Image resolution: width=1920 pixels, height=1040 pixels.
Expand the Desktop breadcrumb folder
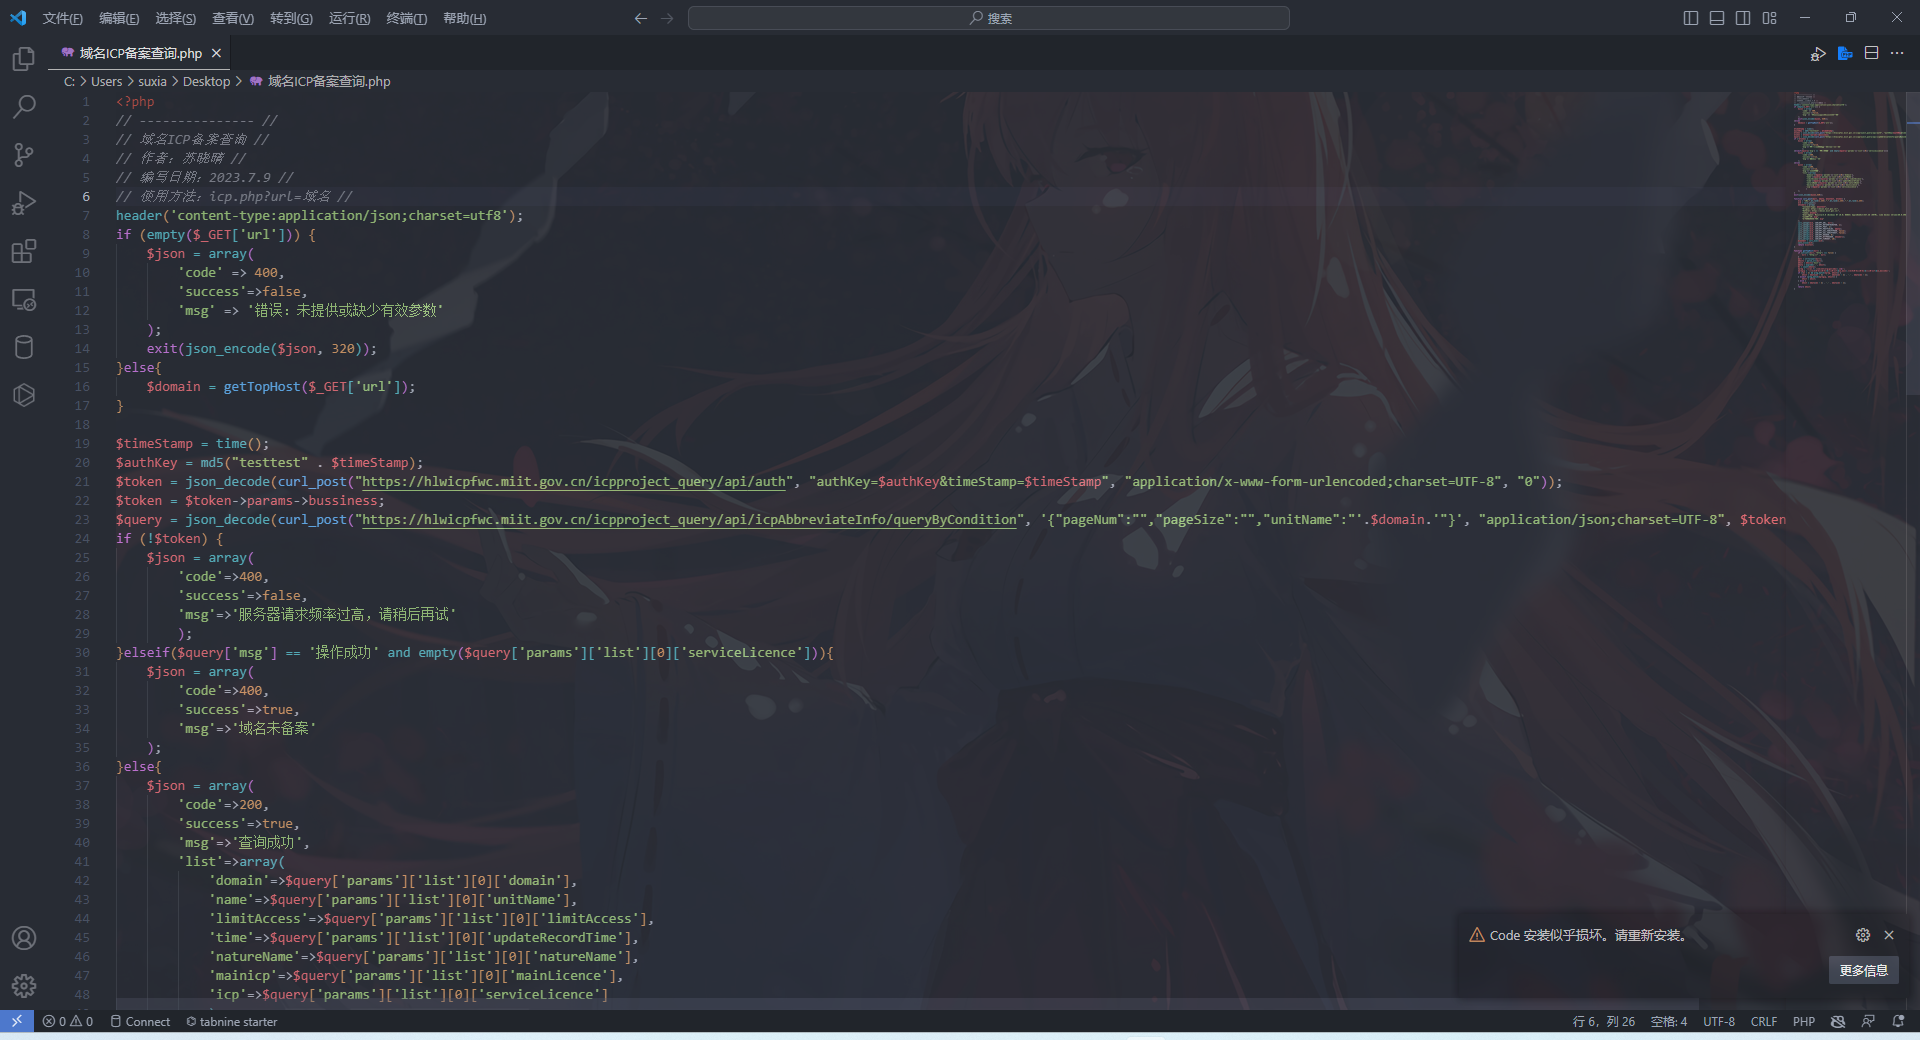tap(206, 81)
